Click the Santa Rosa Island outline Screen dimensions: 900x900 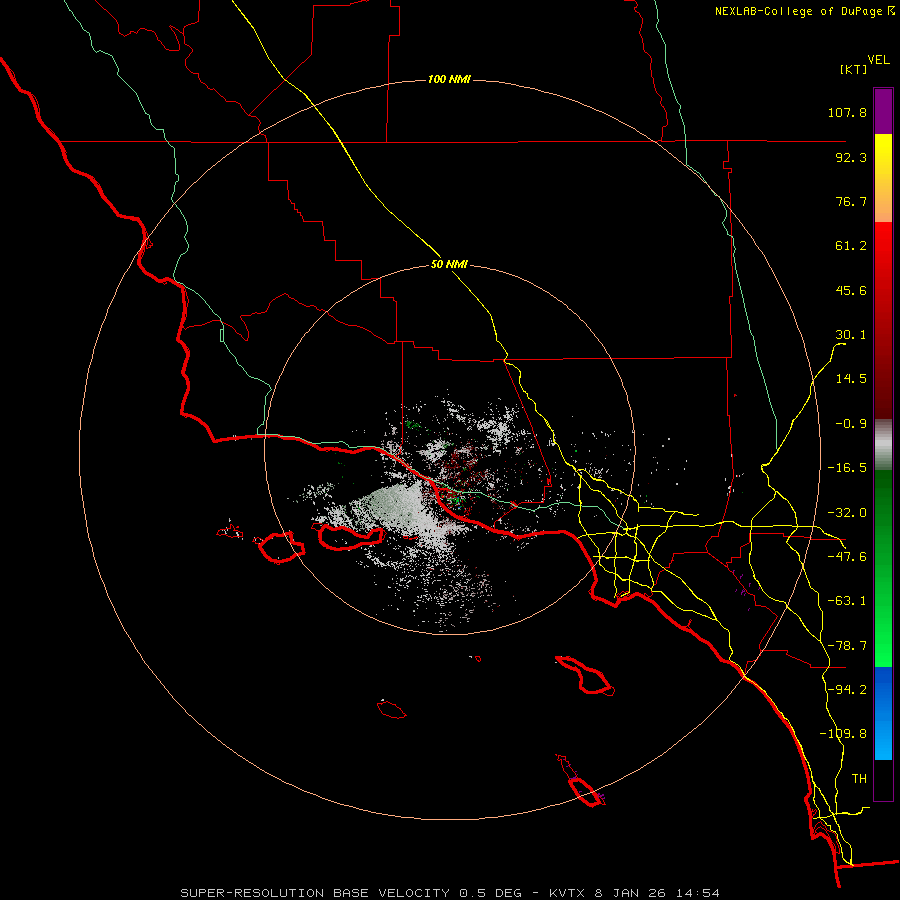[x=281, y=547]
